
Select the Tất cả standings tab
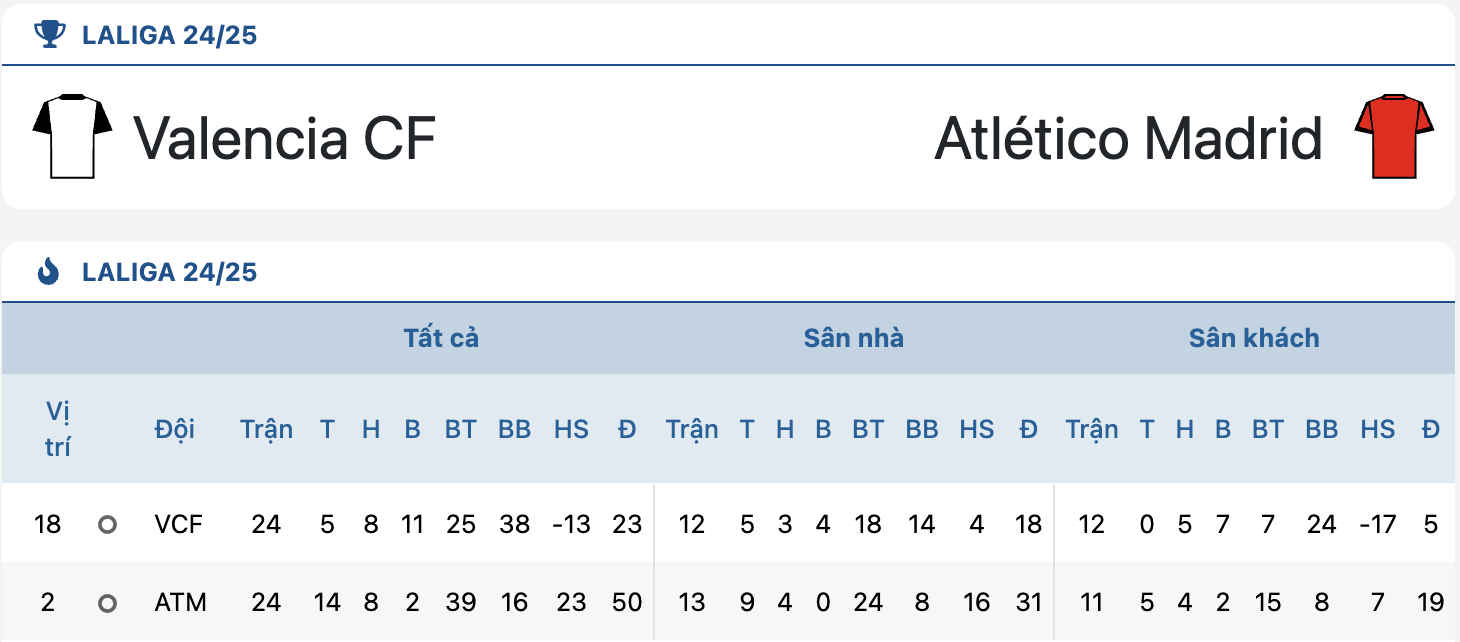pyautogui.click(x=441, y=338)
